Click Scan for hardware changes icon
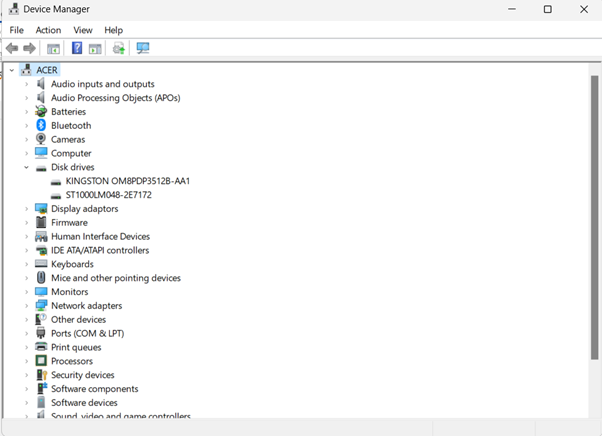 click(x=143, y=48)
